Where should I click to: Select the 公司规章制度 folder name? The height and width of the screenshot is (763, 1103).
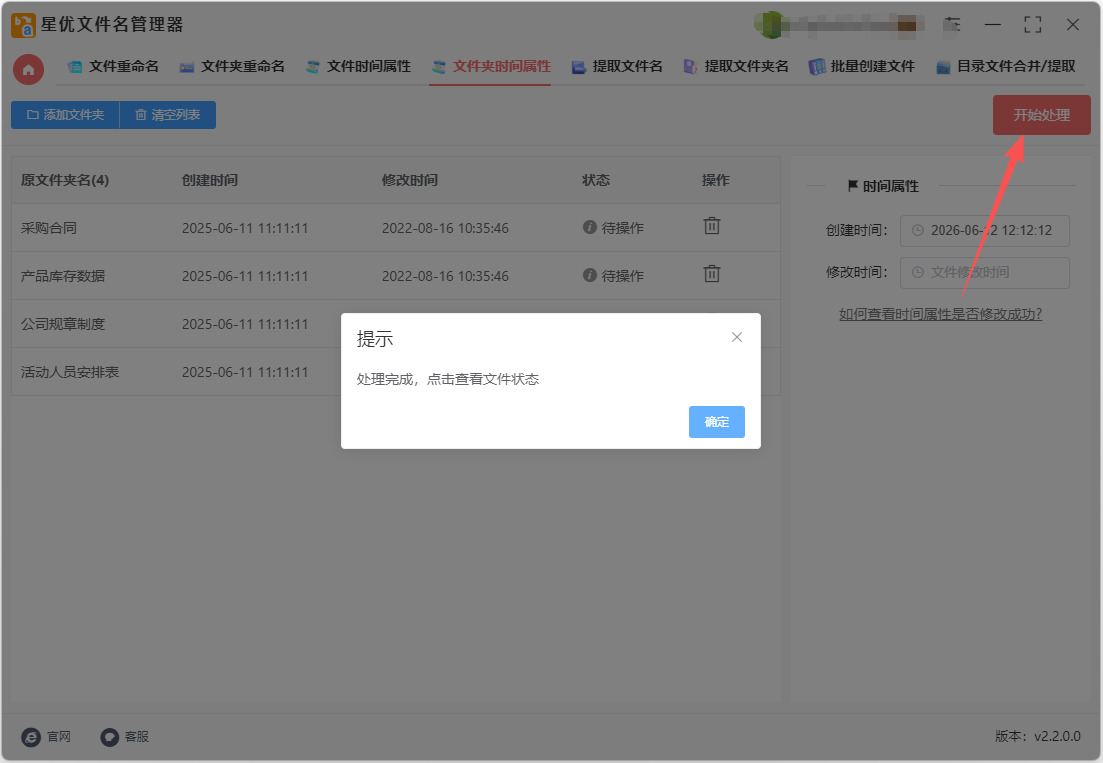63,323
